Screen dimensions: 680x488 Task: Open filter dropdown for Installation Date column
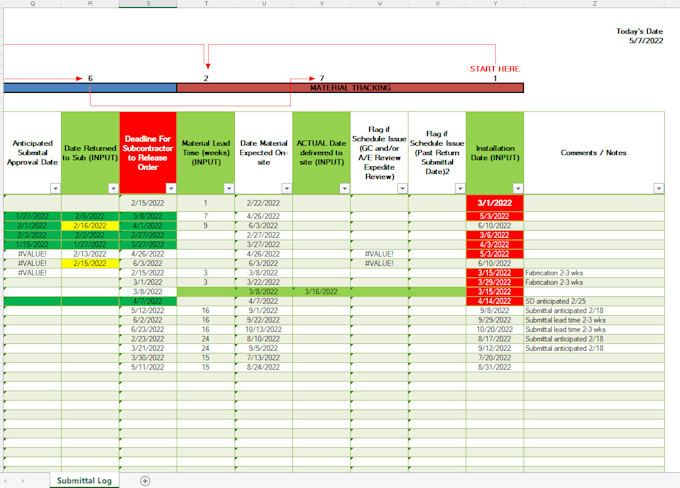[x=518, y=188]
